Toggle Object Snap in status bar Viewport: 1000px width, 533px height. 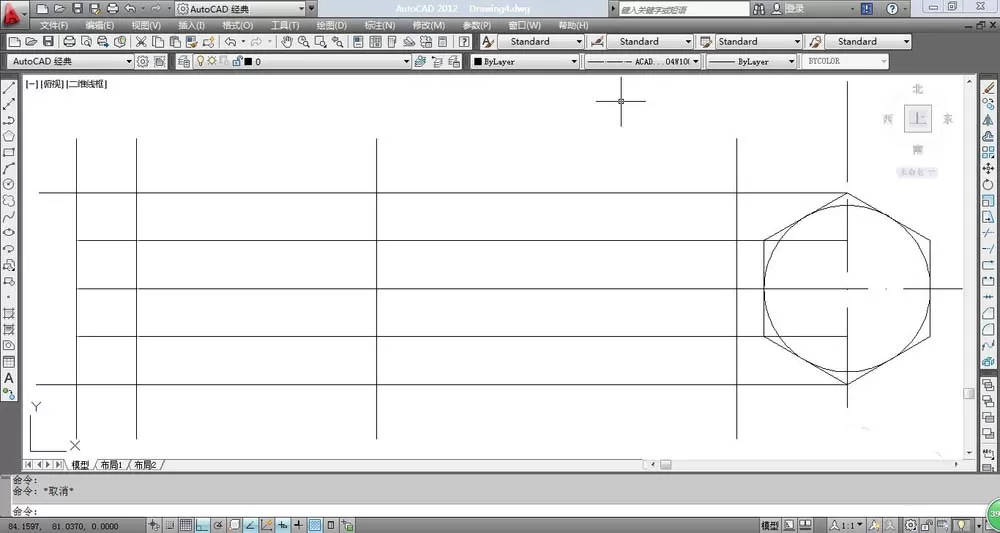pyautogui.click(x=235, y=525)
